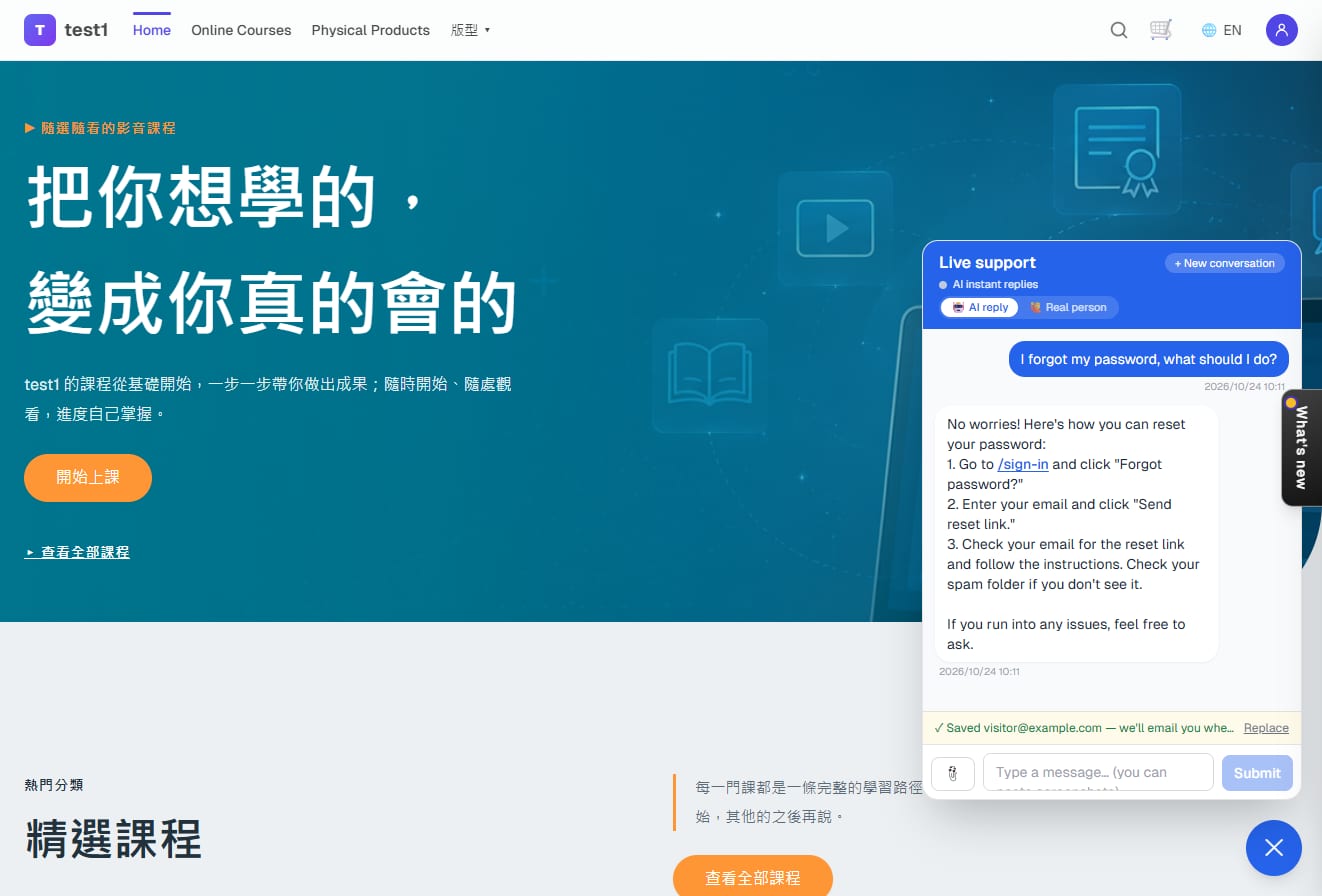Follow the hero 查看全部課程 underlined link

(x=77, y=552)
